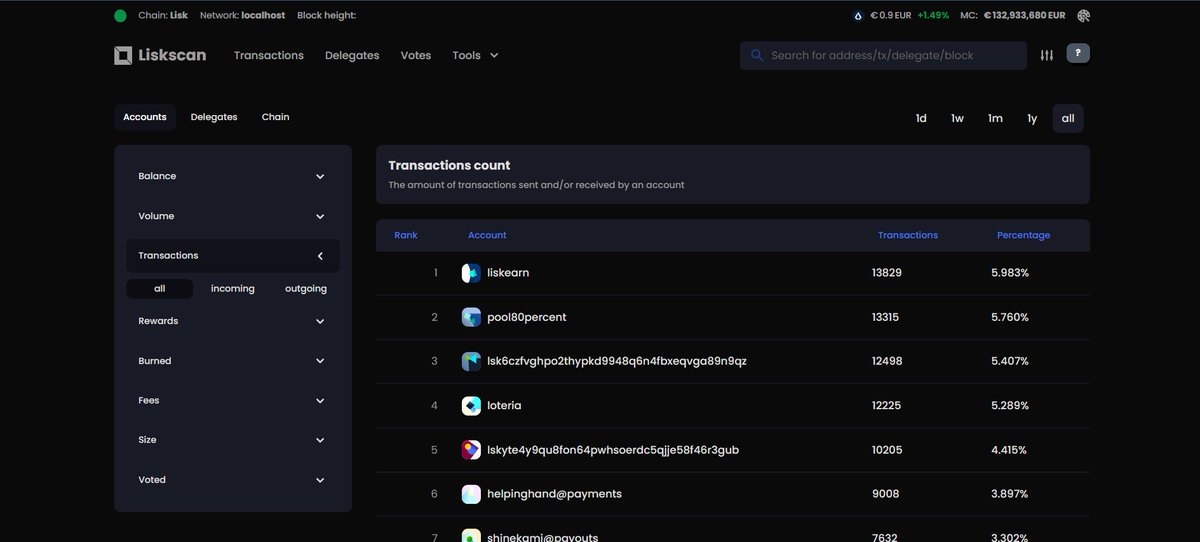Open the Votes nav menu item

click(416, 55)
